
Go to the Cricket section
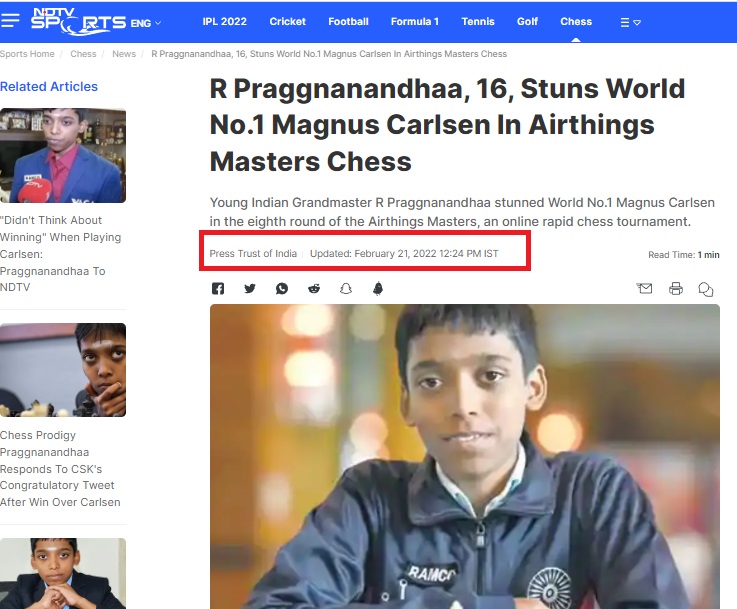coord(288,22)
